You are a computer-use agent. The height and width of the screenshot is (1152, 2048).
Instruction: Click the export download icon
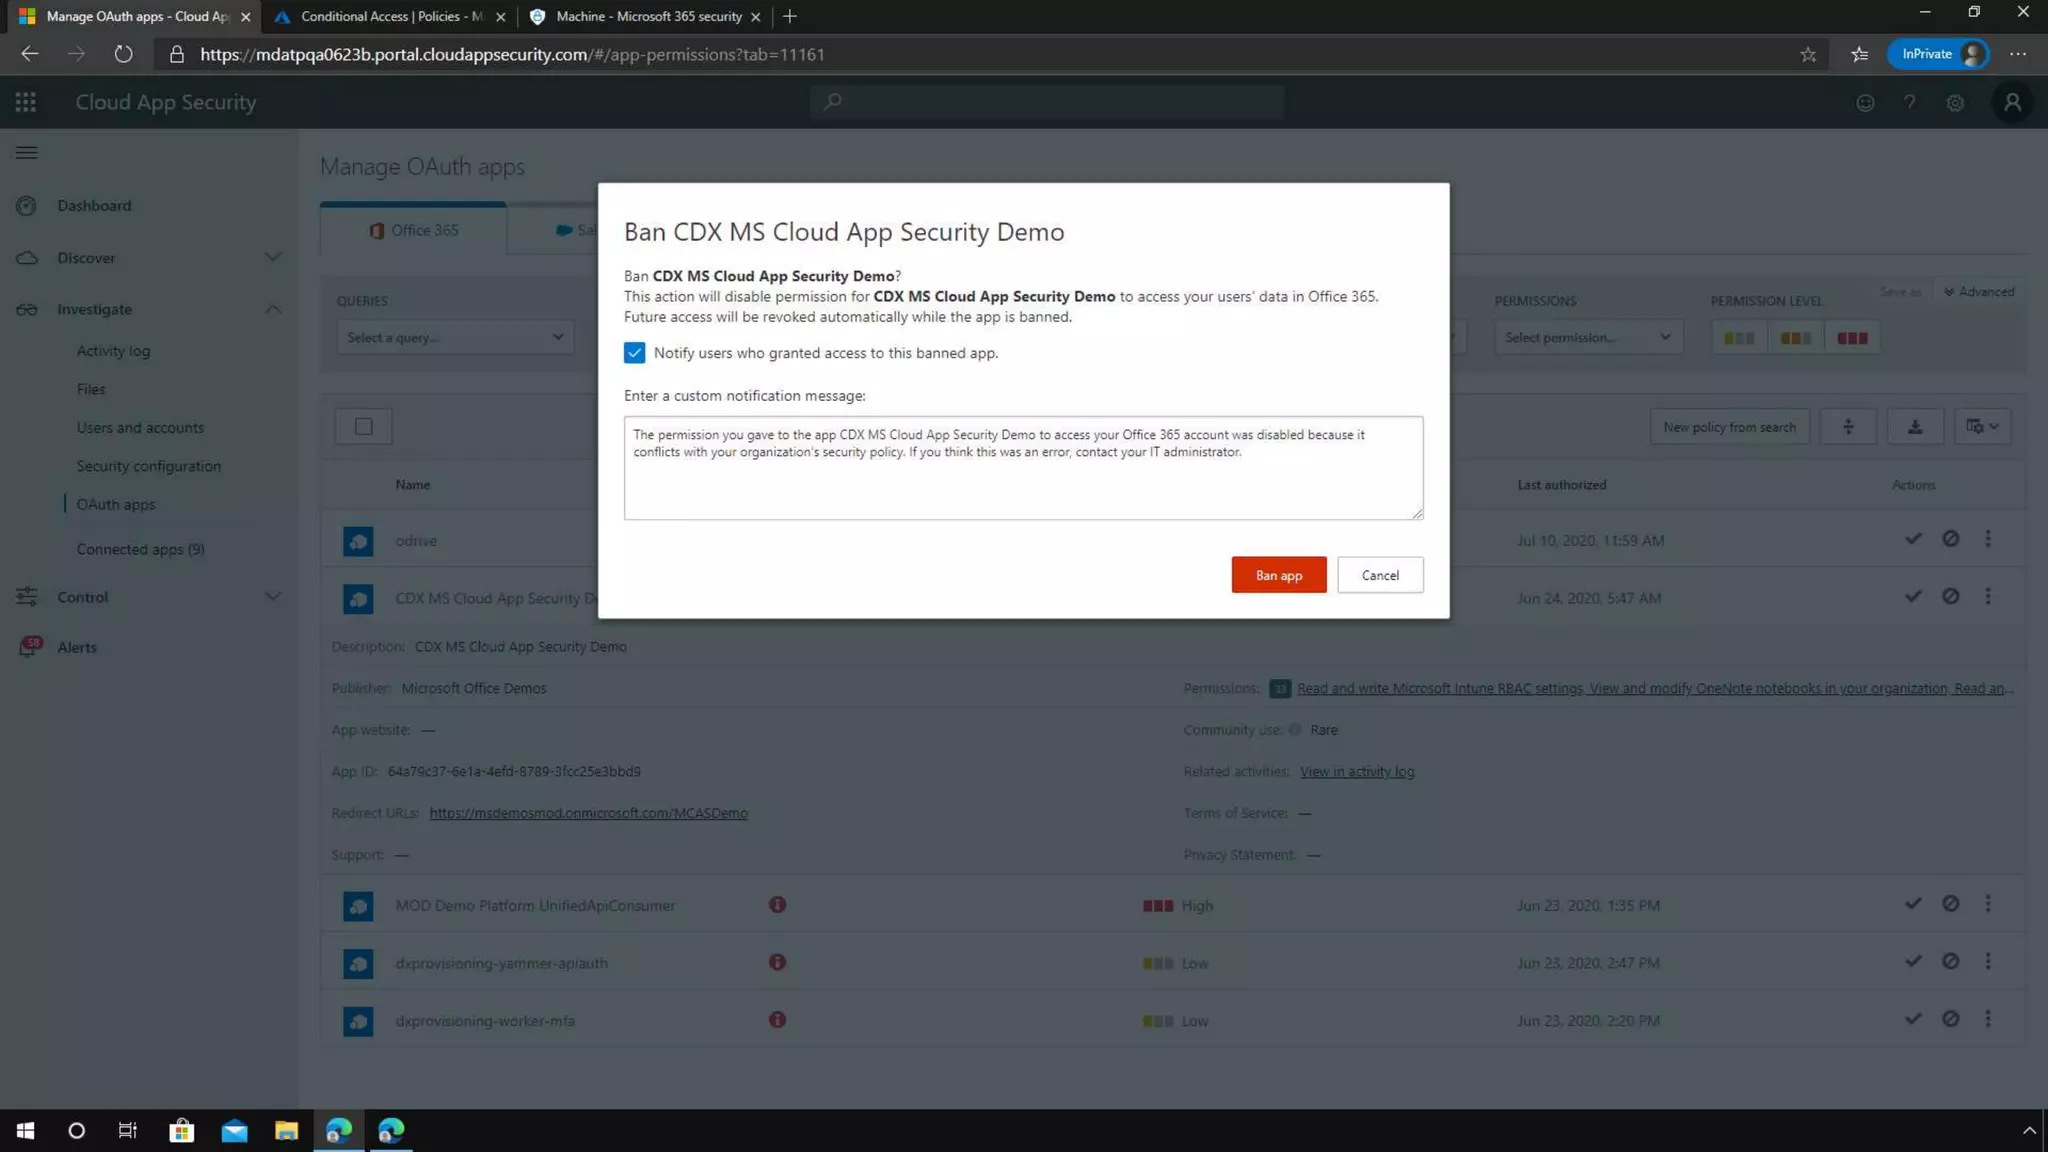(1914, 427)
